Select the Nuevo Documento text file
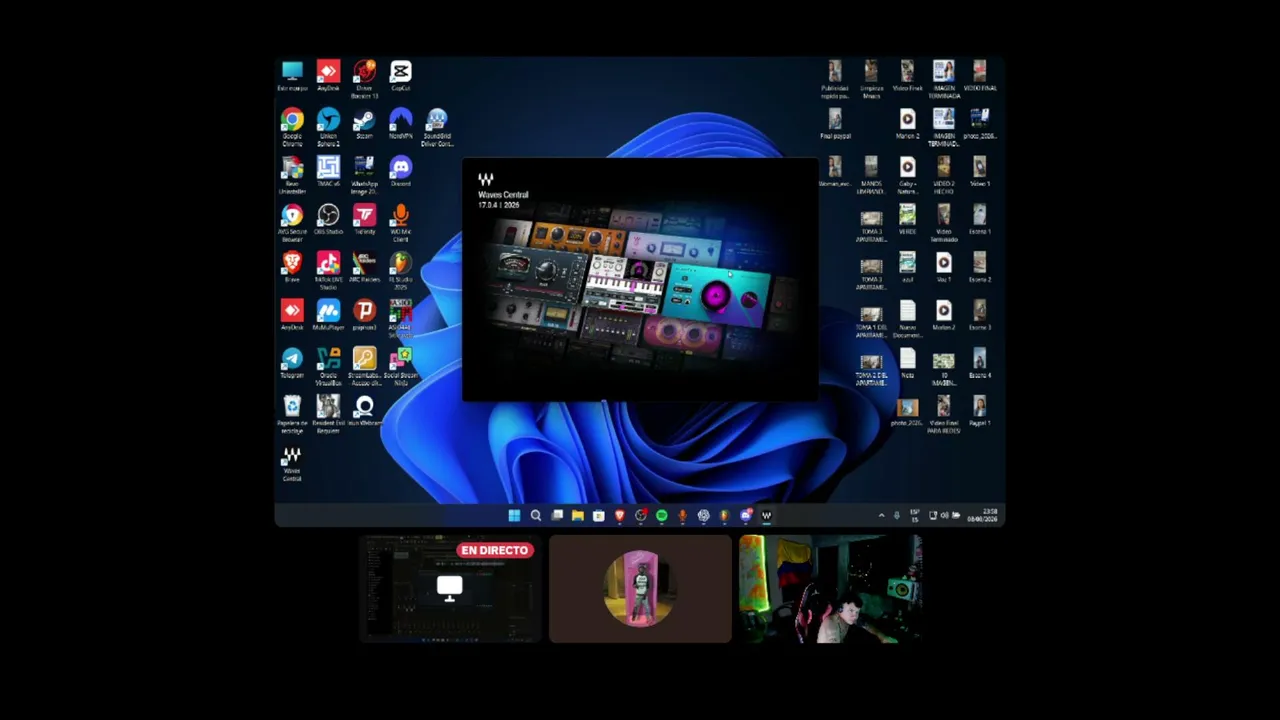The height and width of the screenshot is (720, 1280). (x=907, y=319)
